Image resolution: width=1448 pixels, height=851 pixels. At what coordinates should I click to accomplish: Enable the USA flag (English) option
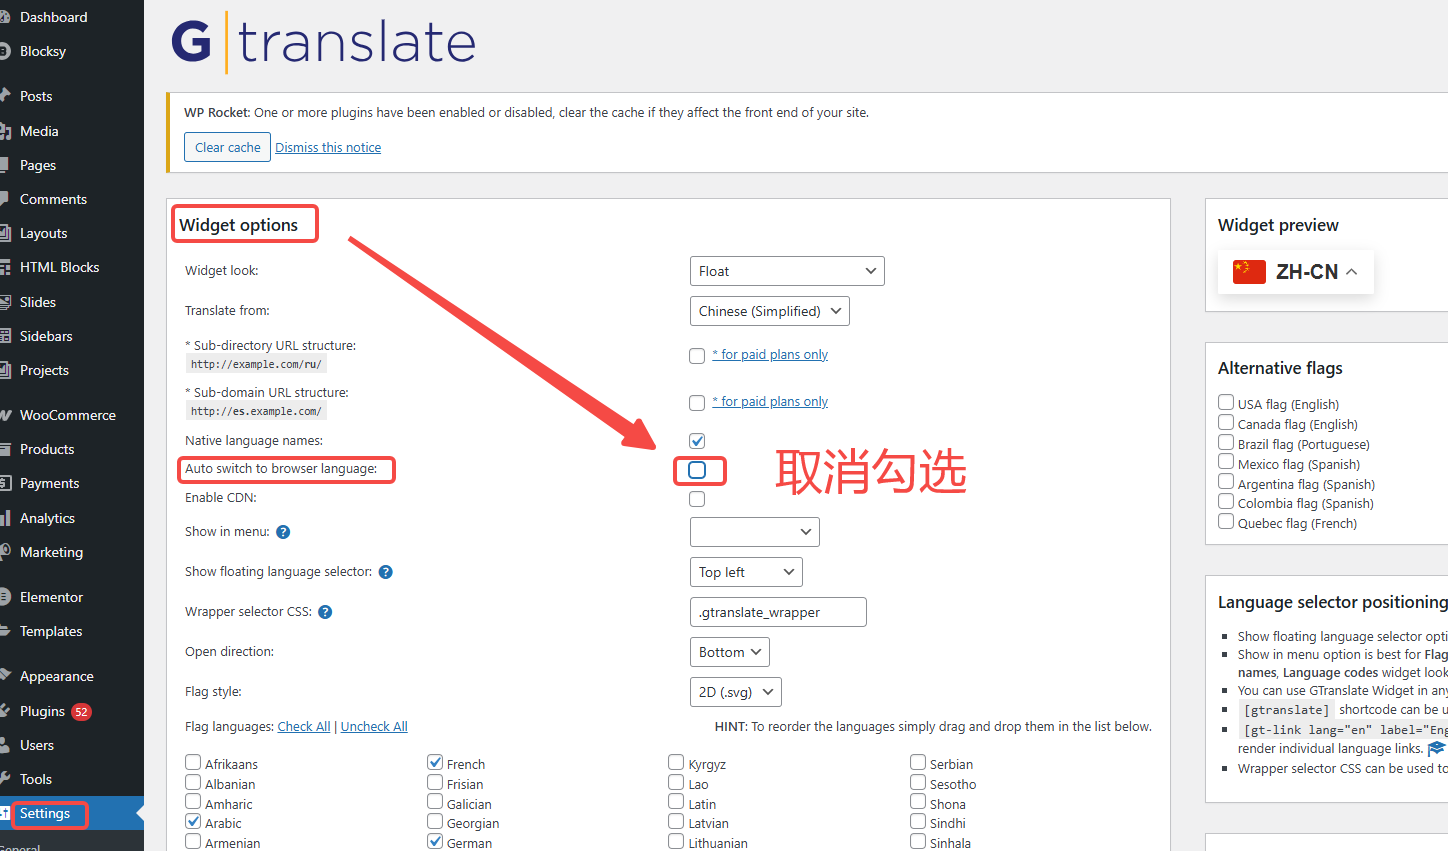(x=1226, y=403)
